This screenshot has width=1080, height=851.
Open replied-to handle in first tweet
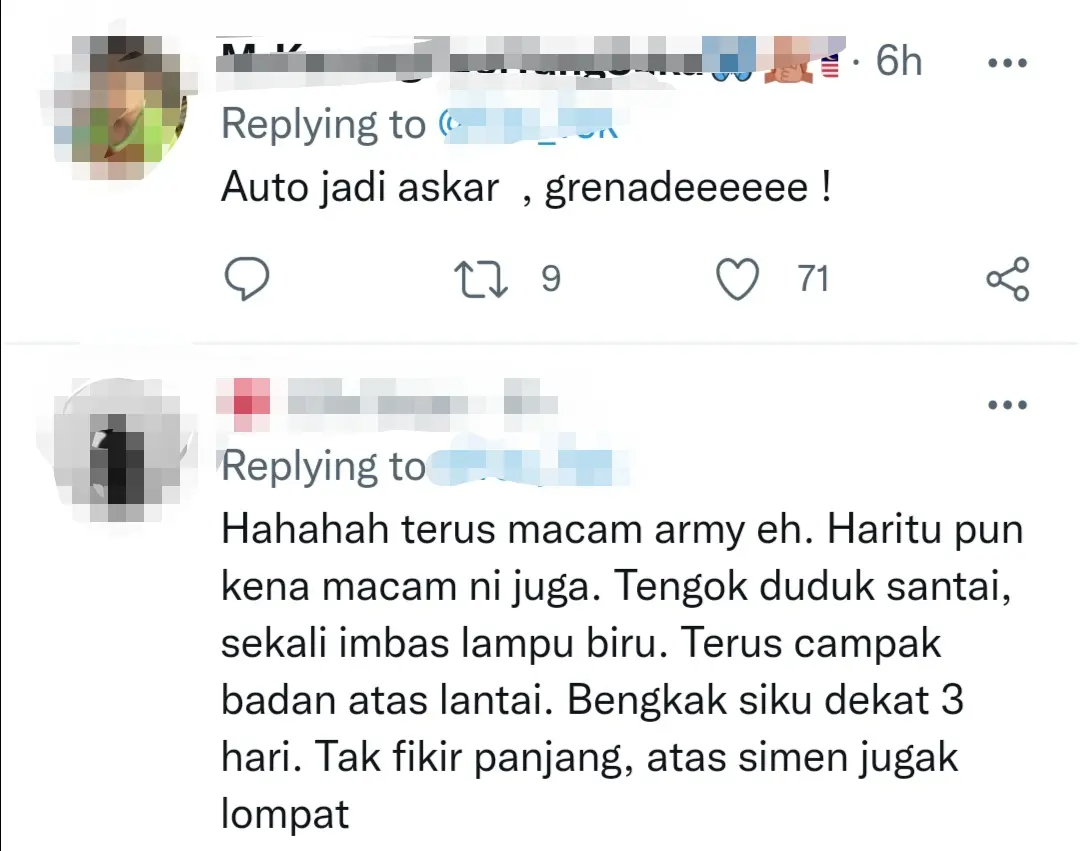pos(529,125)
